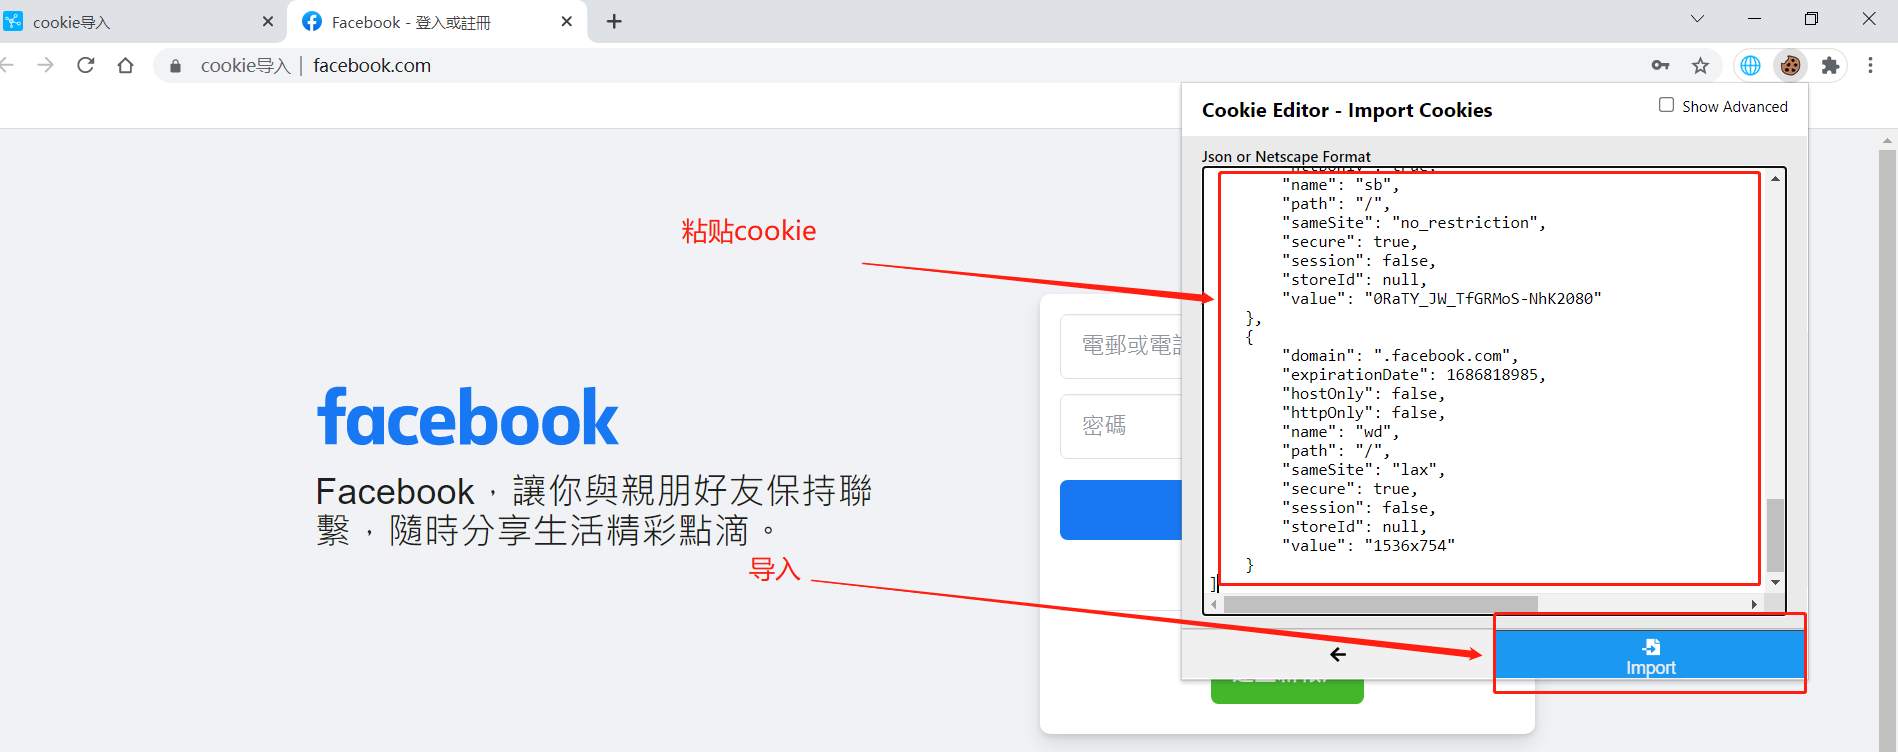Click the globe extension icon
The width and height of the screenshot is (1898, 752).
point(1750,65)
